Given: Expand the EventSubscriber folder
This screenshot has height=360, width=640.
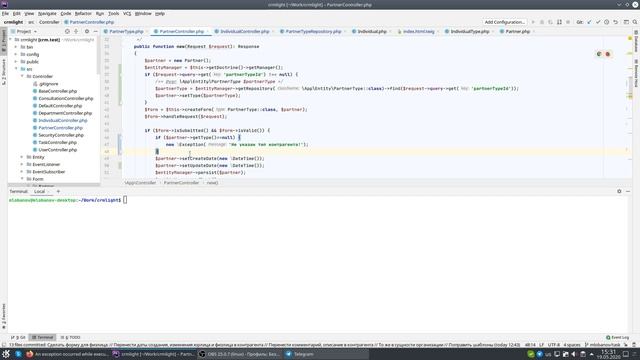Looking at the screenshot, I should (x=22, y=172).
